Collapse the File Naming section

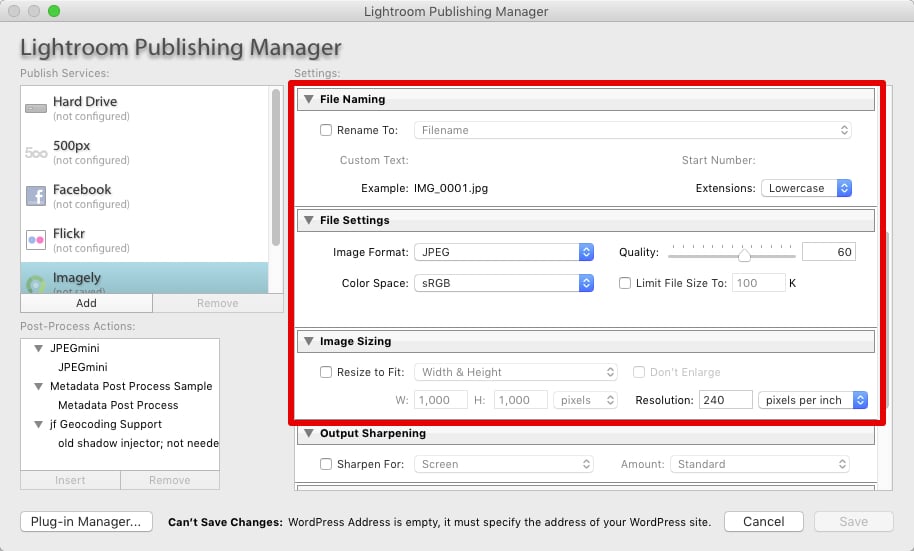coord(309,99)
